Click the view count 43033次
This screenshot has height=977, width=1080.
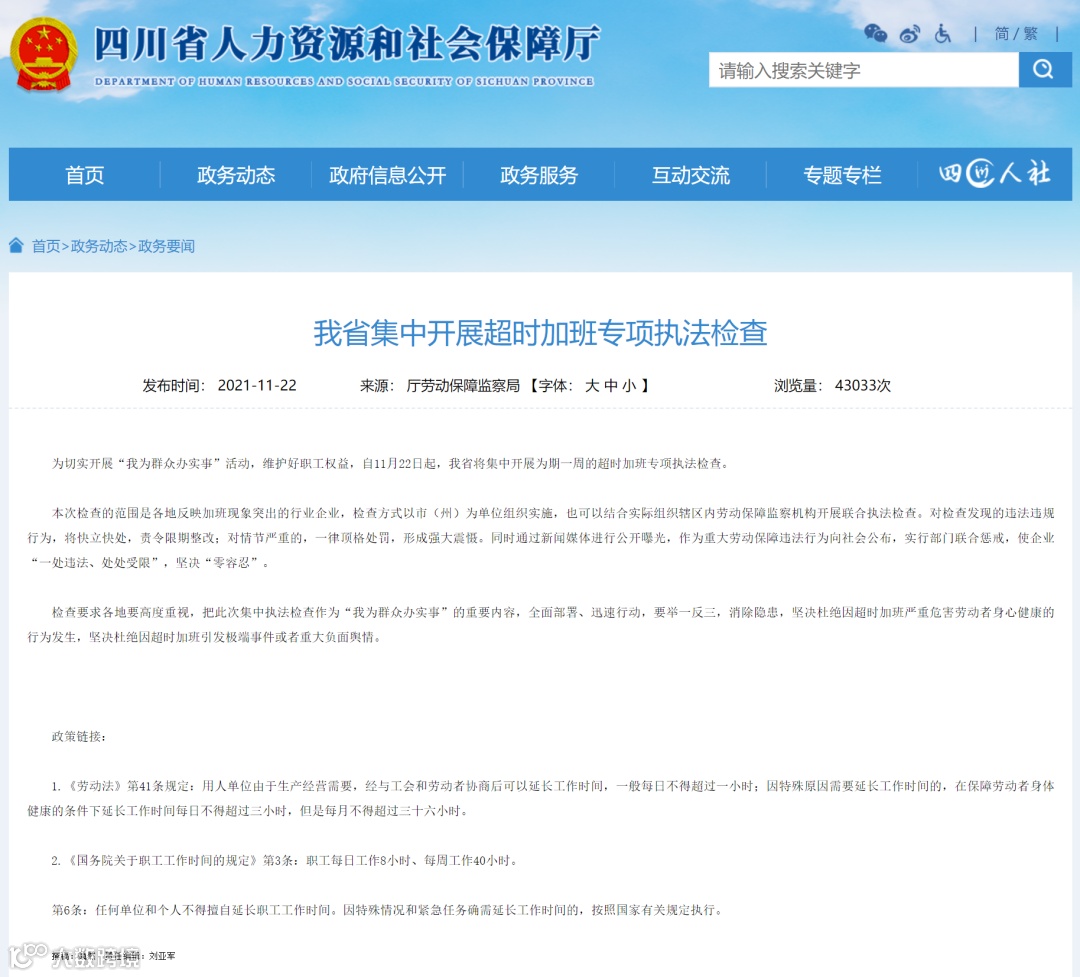point(863,385)
